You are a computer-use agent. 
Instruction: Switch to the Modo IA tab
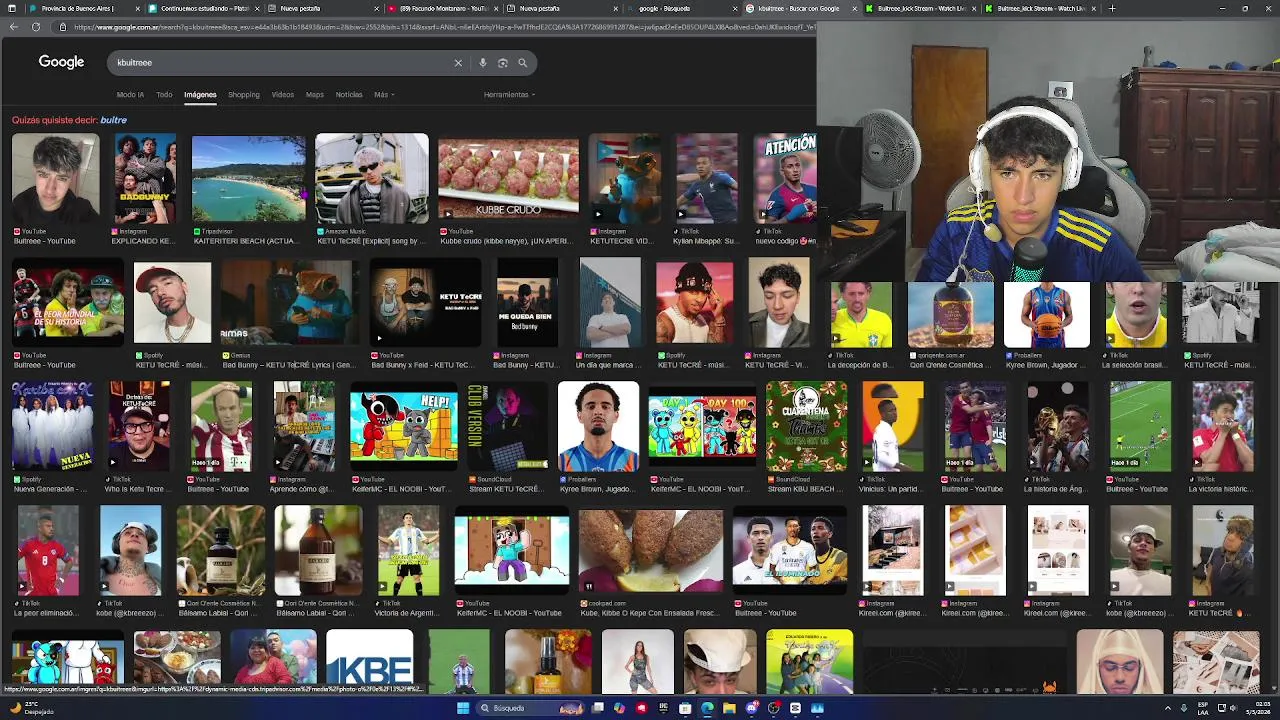click(130, 95)
